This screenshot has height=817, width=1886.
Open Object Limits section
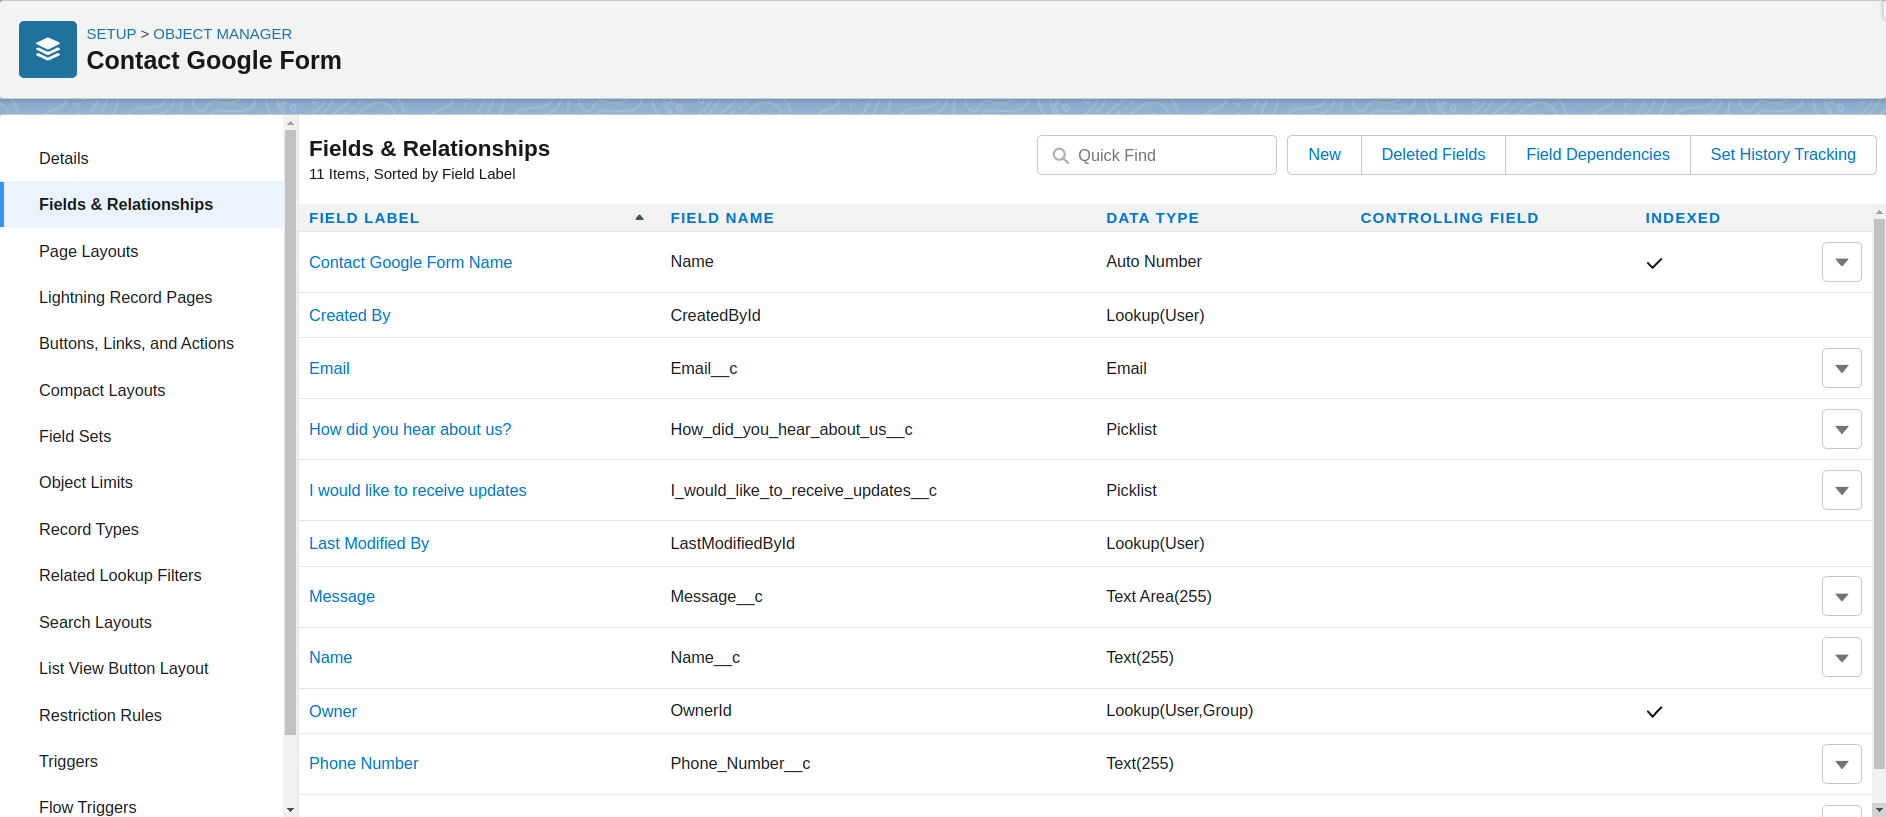(x=86, y=482)
